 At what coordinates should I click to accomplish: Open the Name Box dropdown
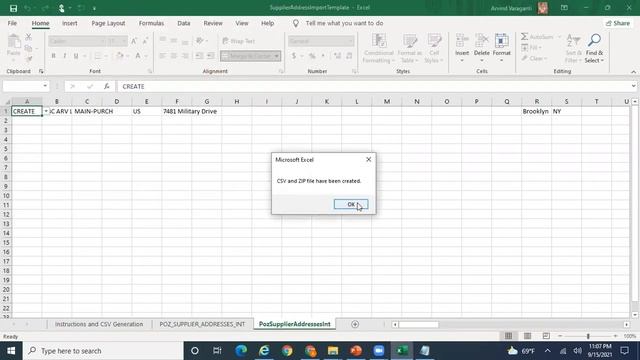pyautogui.click(x=45, y=86)
